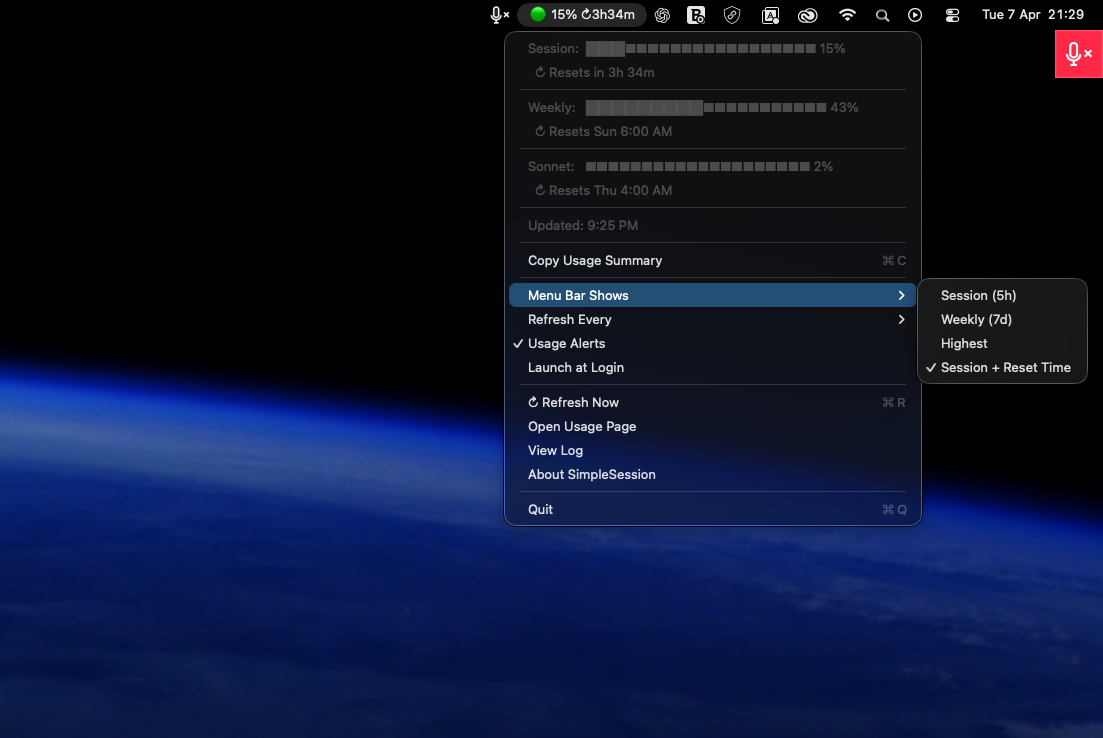Click the 'Updated: 9:25 PM' text
This screenshot has height=738, width=1103.
click(583, 226)
